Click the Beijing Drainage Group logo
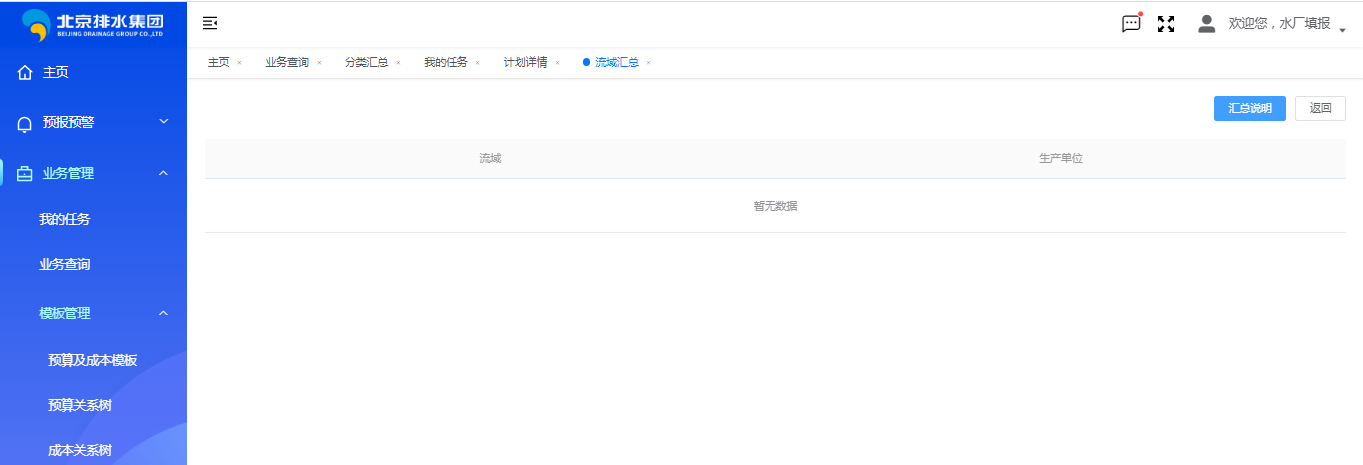Viewport: 1363px width, 465px height. (x=93, y=24)
